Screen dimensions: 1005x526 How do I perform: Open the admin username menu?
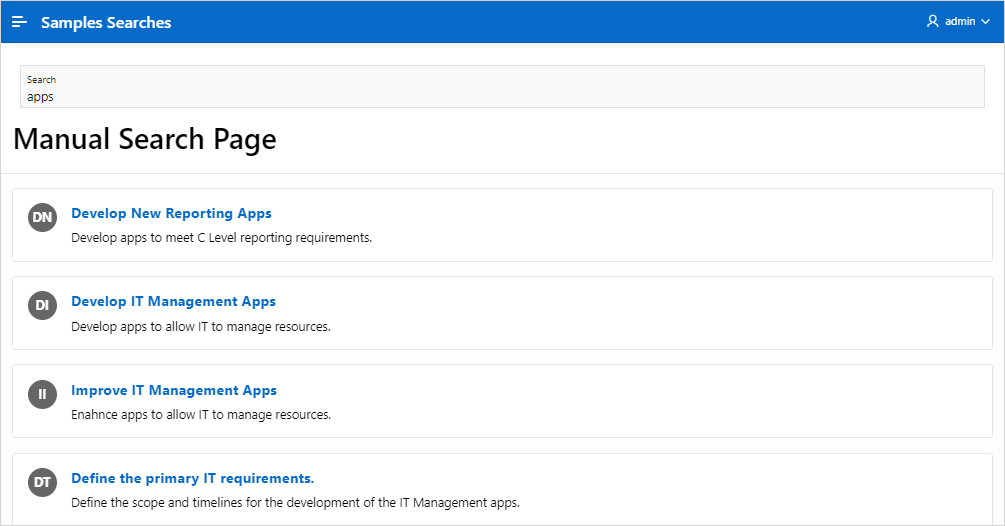click(x=960, y=21)
